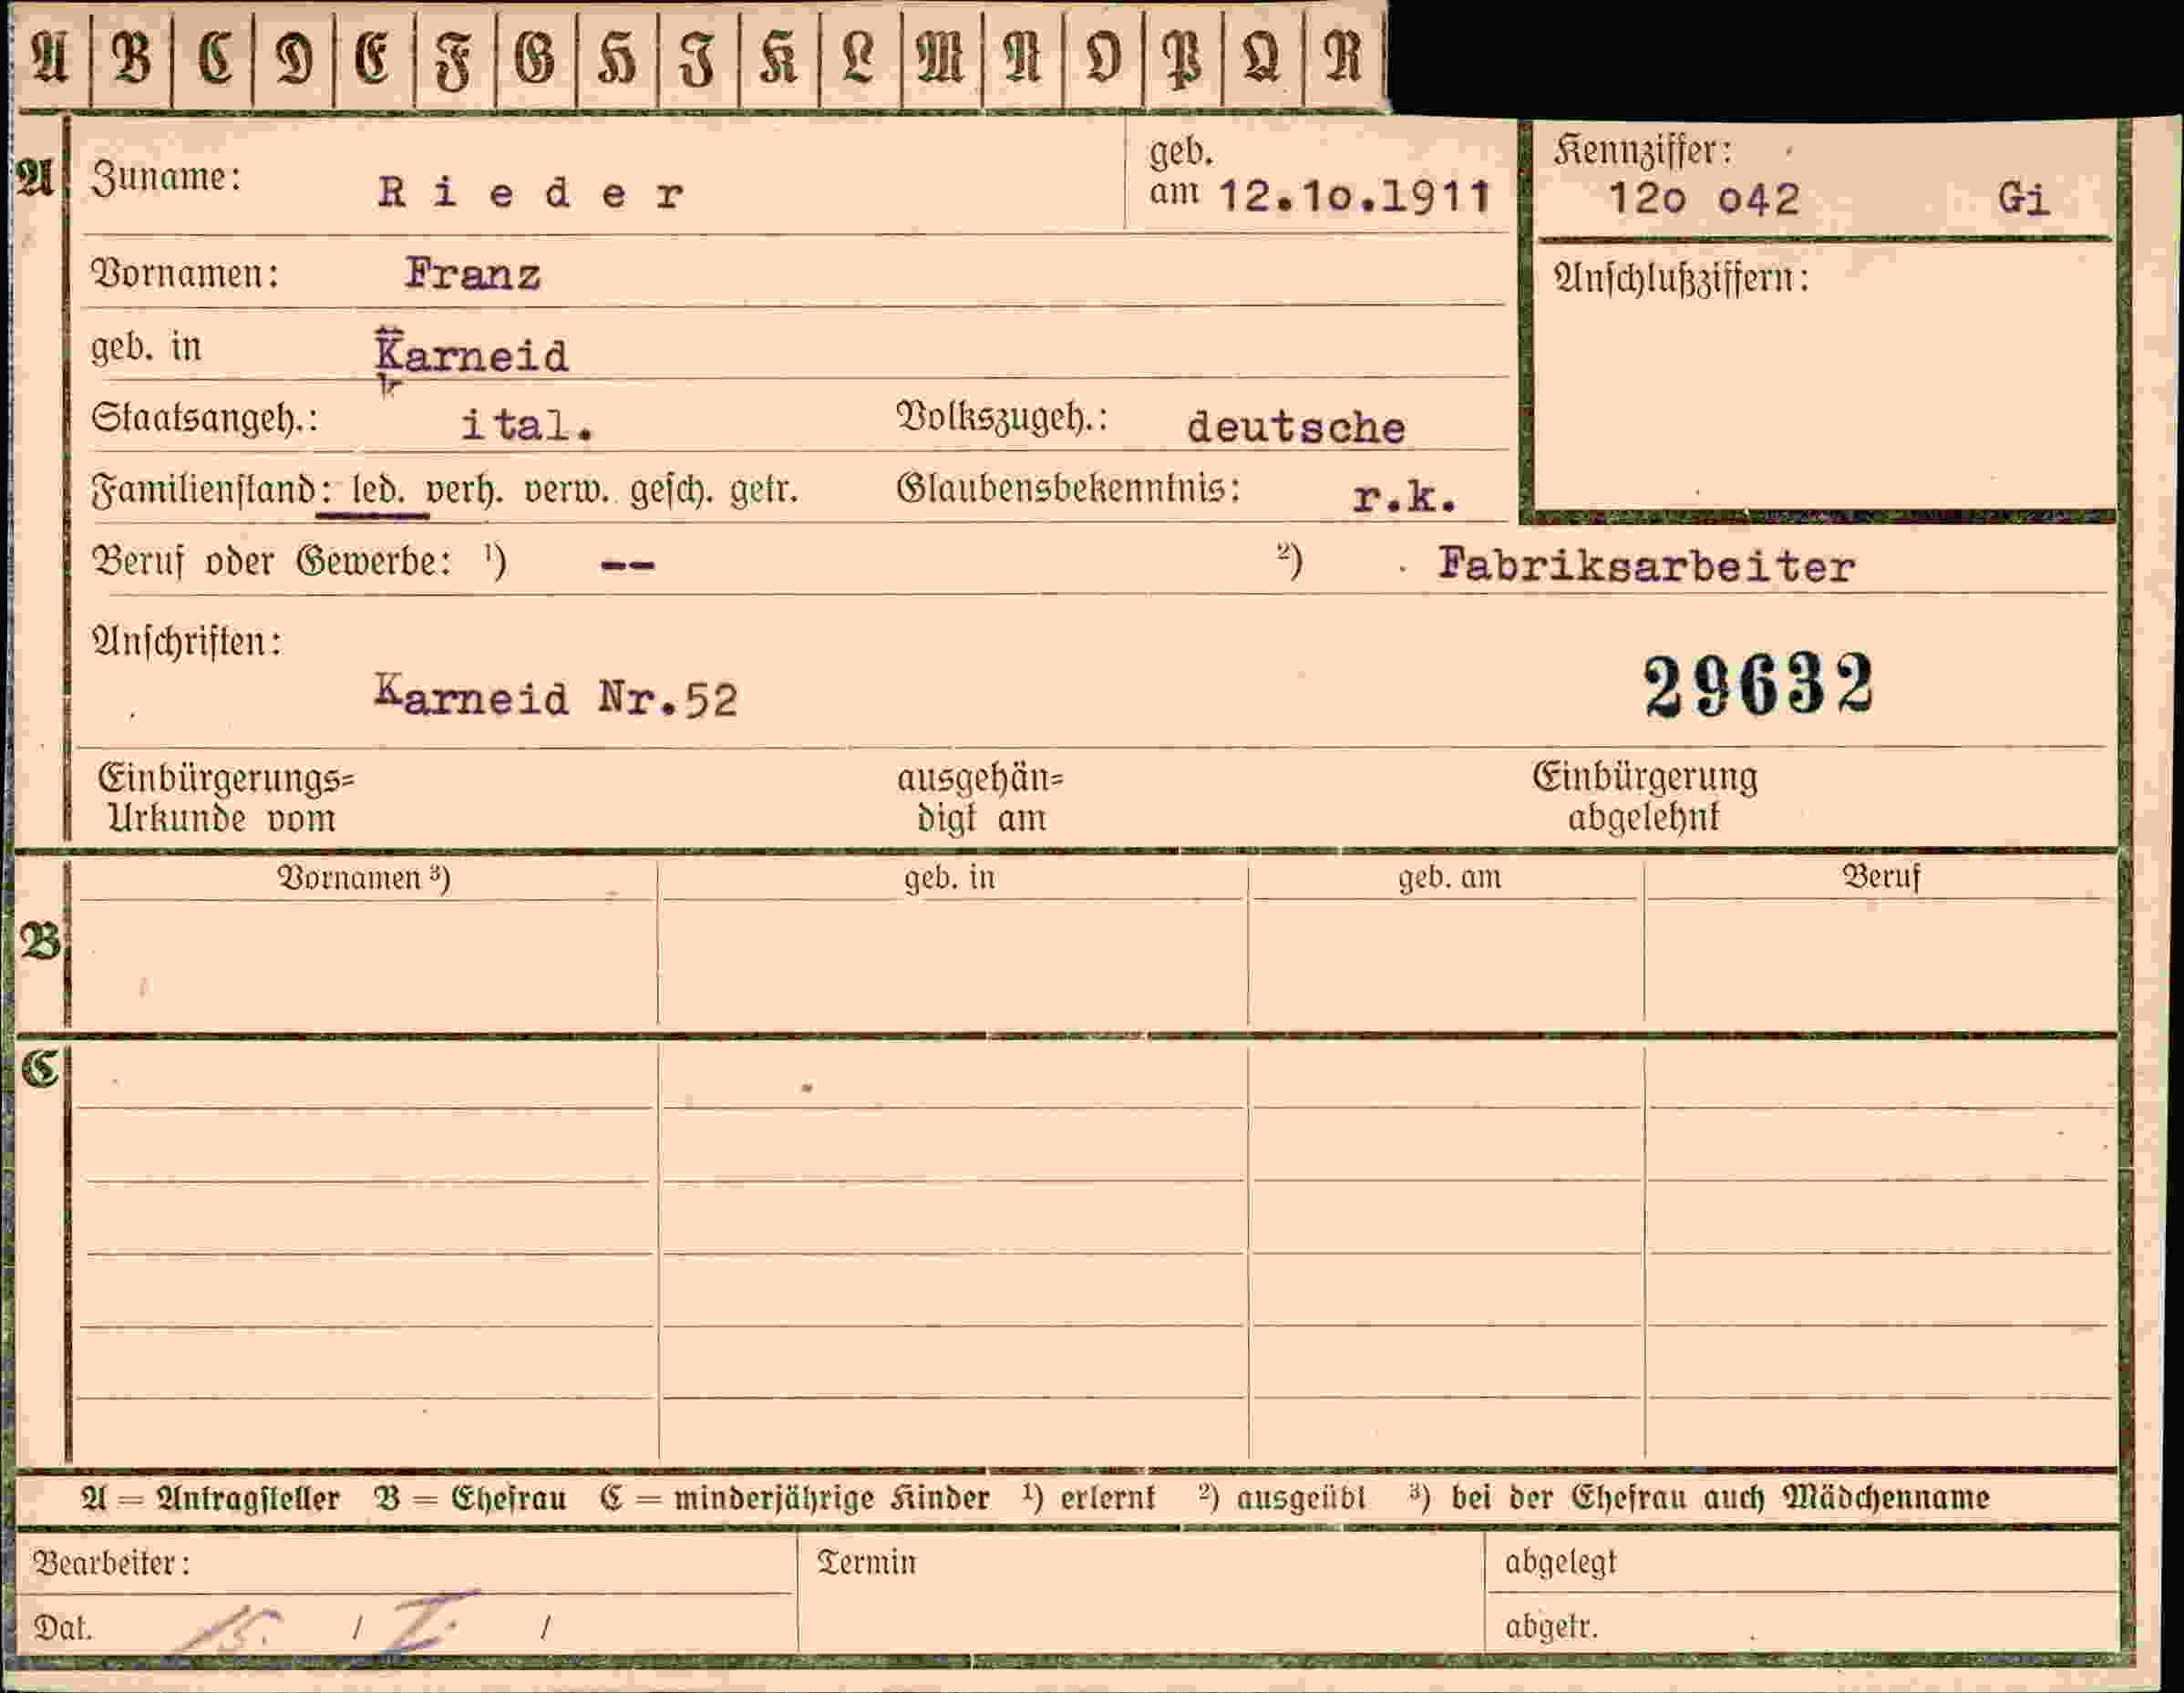Click the 'Anschlußziffern:' label
This screenshot has width=2184, height=1693.
click(x=1681, y=278)
